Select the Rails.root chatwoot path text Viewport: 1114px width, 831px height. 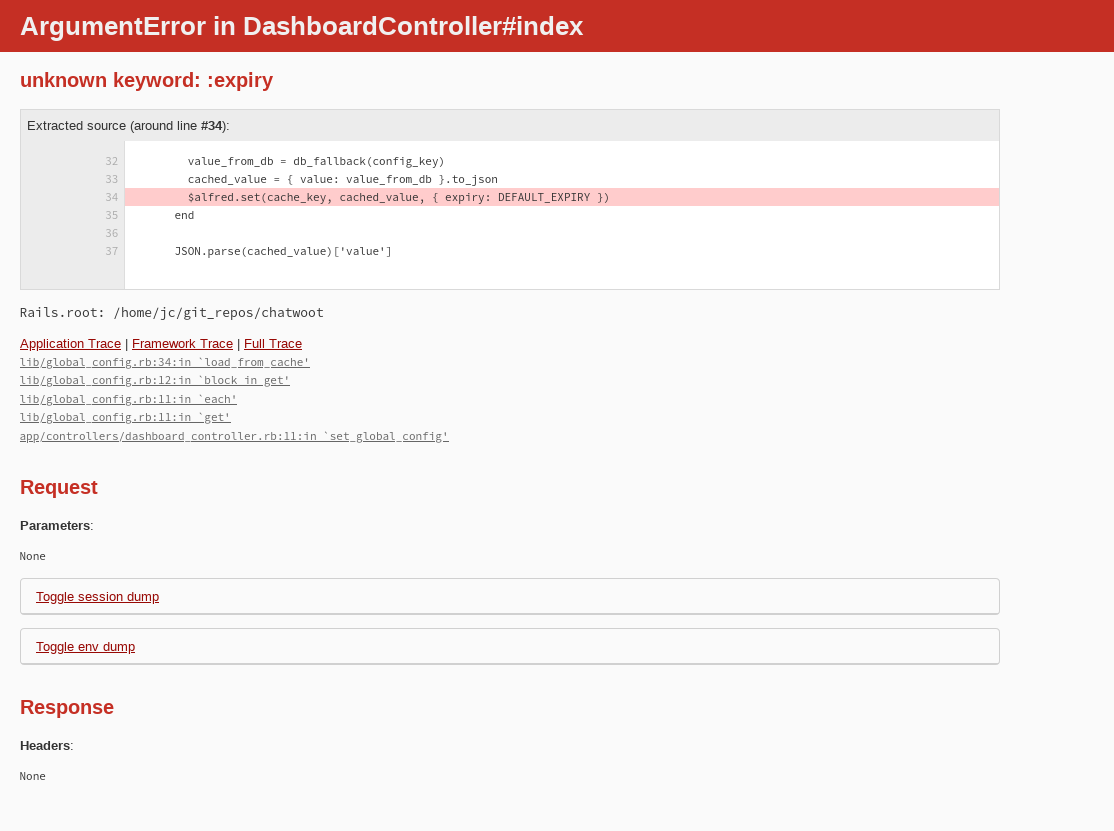[171, 312]
